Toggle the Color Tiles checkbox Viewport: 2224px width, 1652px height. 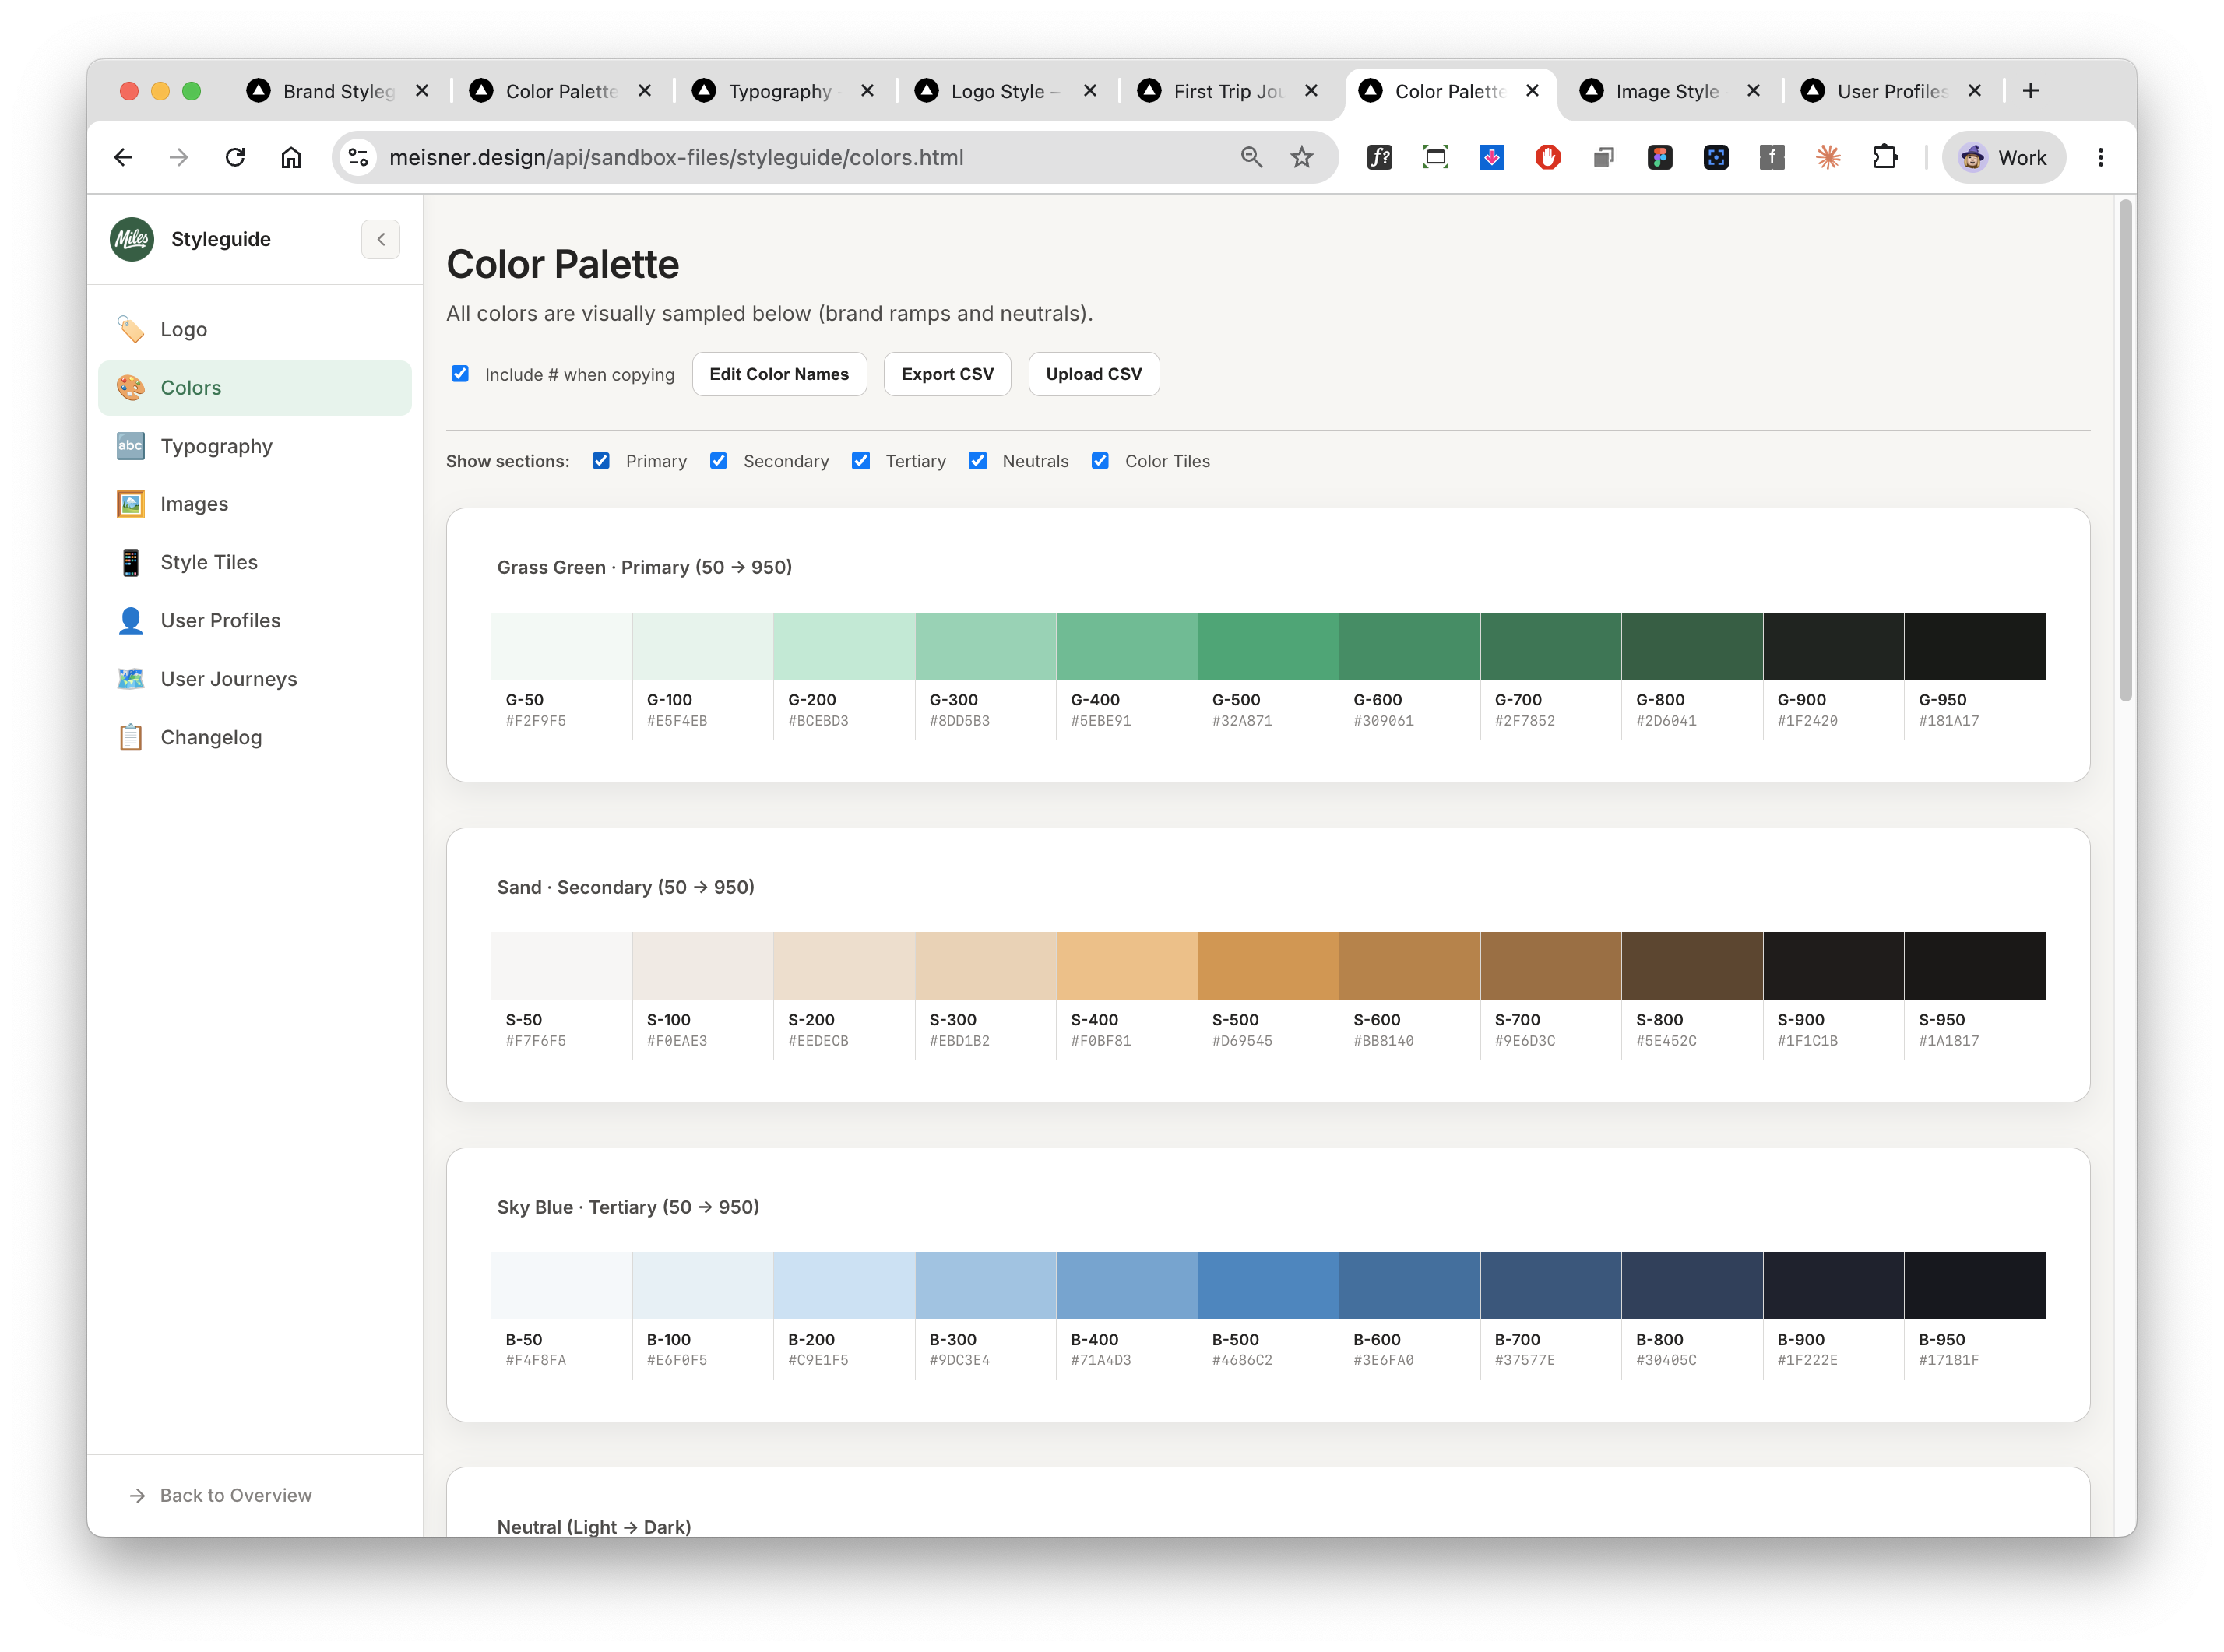[x=1100, y=460]
